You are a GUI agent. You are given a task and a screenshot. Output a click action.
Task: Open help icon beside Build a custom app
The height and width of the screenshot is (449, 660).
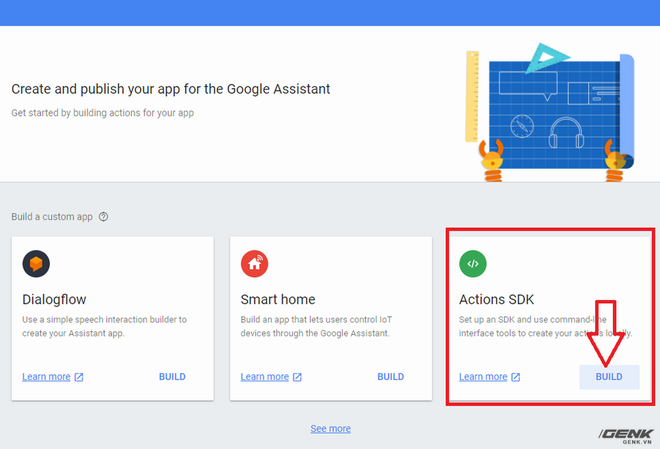(x=104, y=217)
